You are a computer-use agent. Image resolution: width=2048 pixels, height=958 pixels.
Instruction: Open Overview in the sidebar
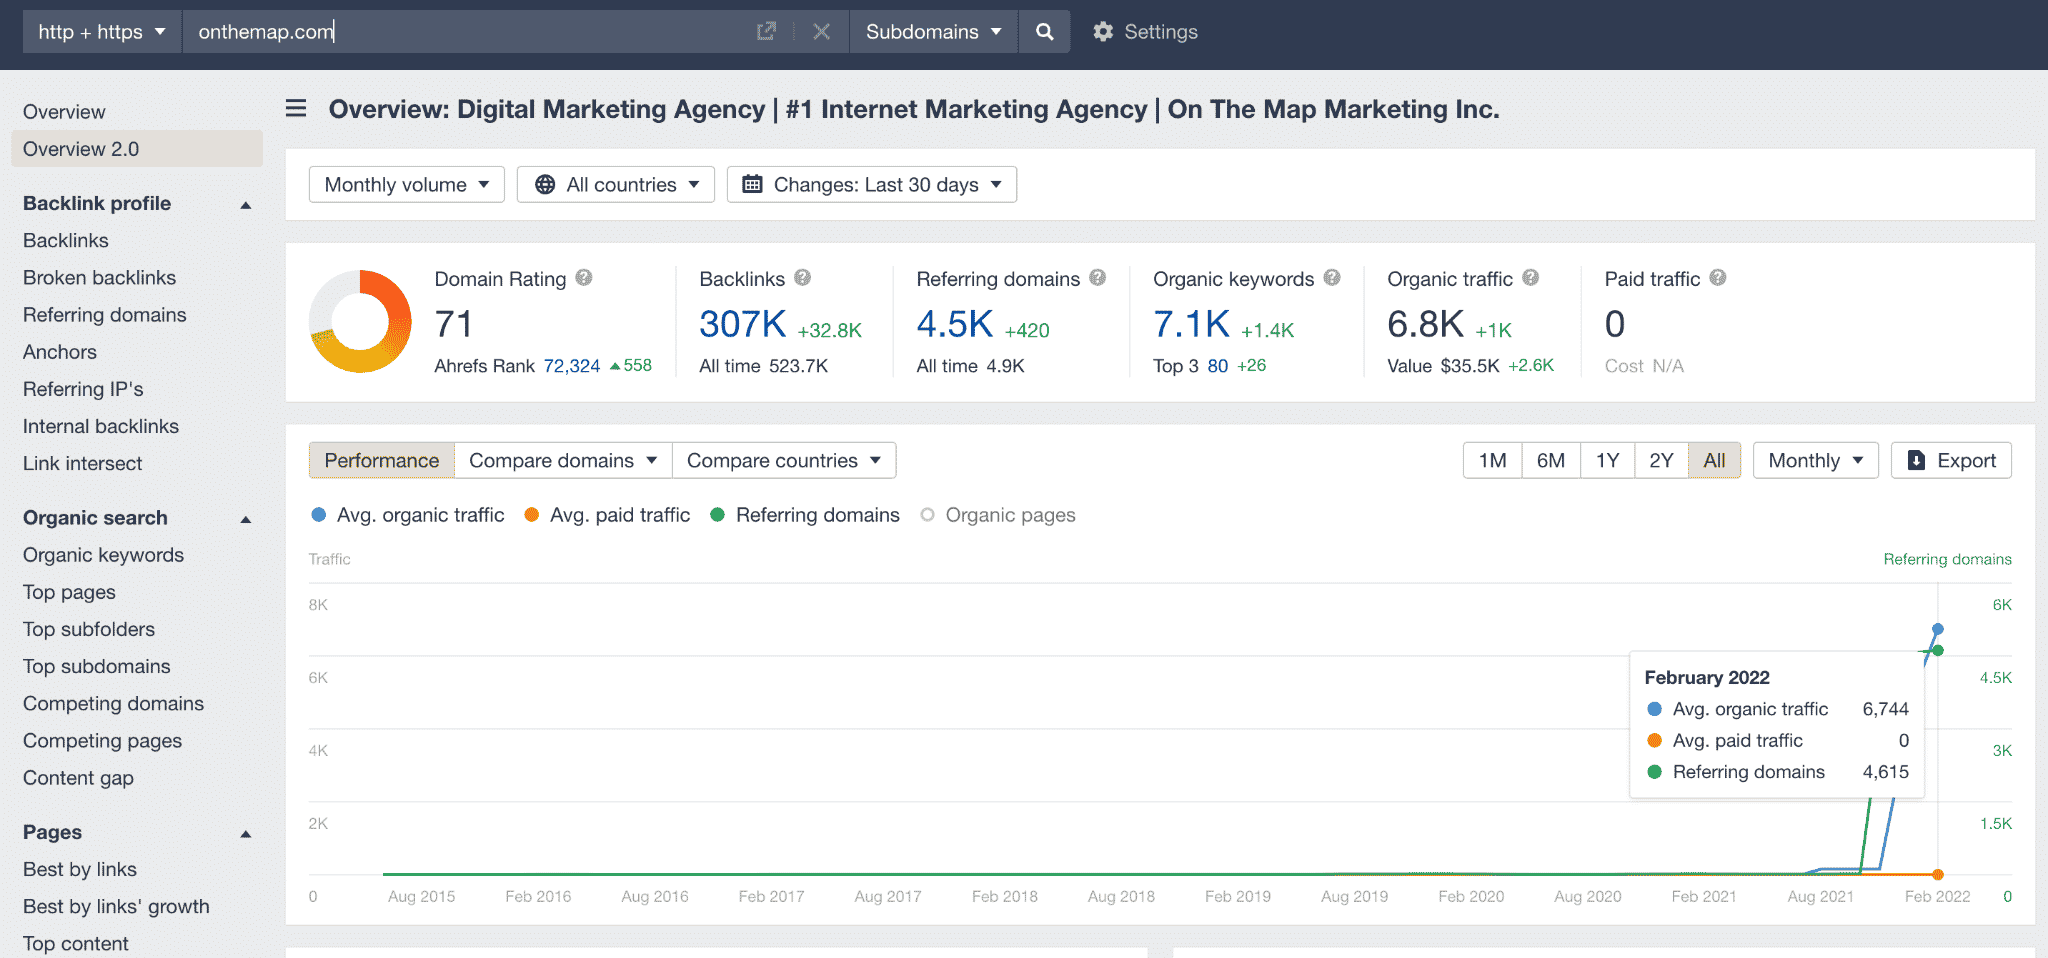(x=64, y=112)
